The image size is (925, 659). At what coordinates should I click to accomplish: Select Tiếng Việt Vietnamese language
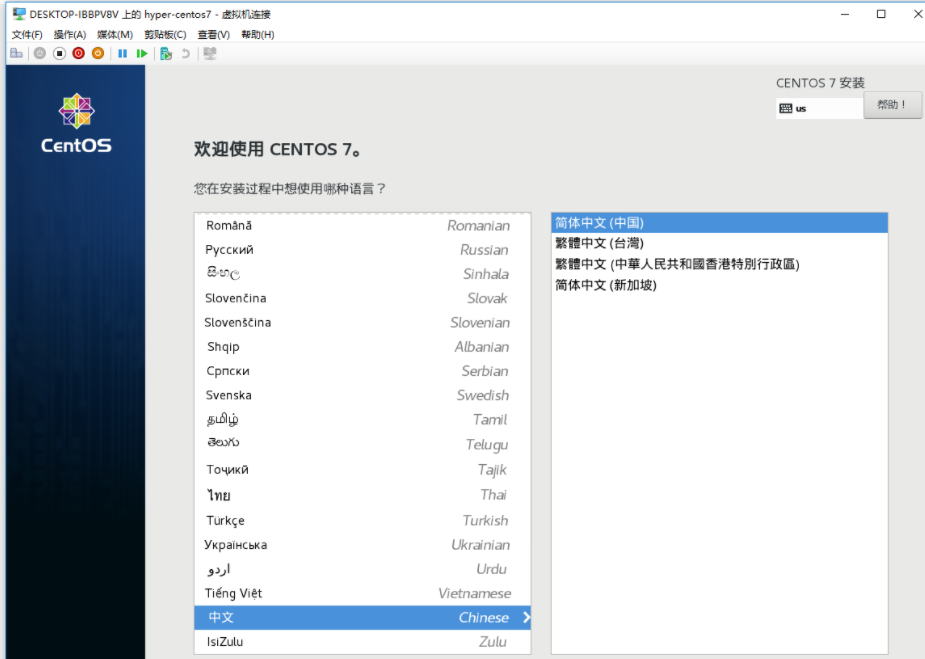point(362,593)
